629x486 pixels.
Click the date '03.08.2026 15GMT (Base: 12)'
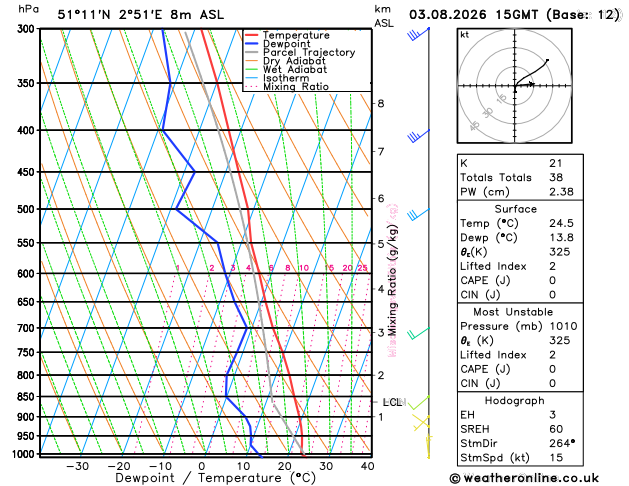pyautogui.click(x=514, y=15)
